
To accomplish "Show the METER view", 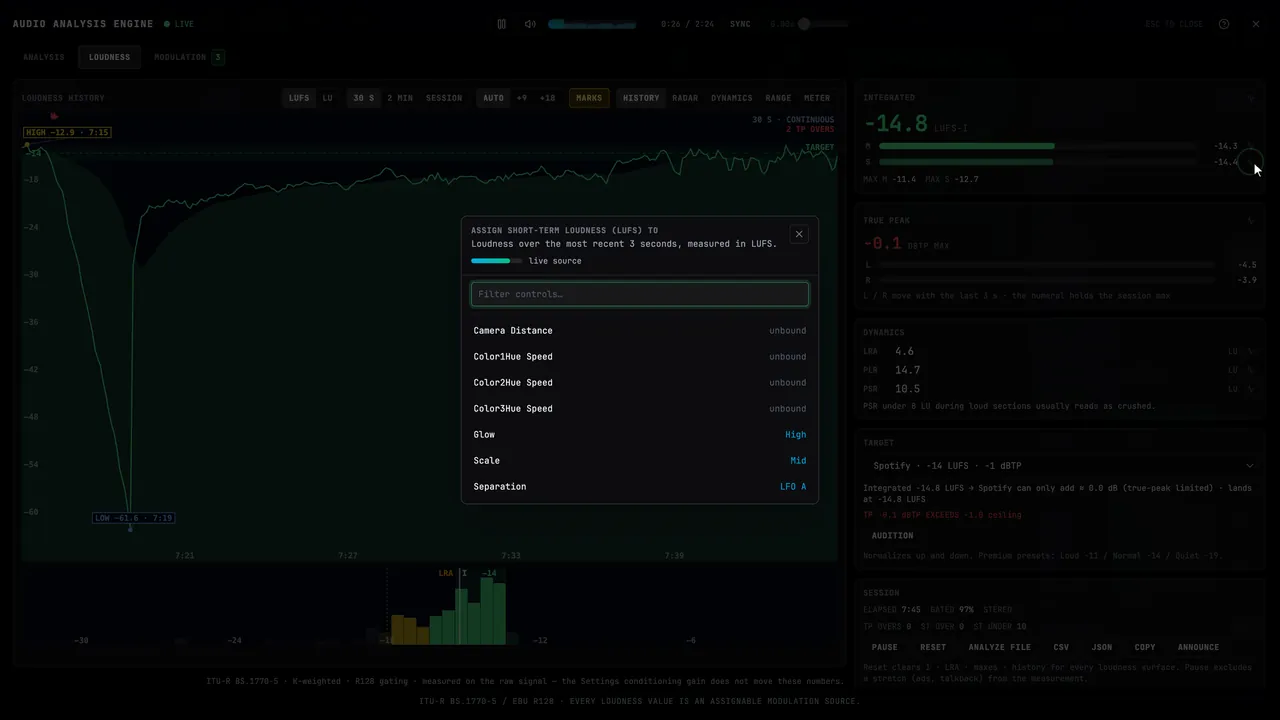I will (817, 98).
